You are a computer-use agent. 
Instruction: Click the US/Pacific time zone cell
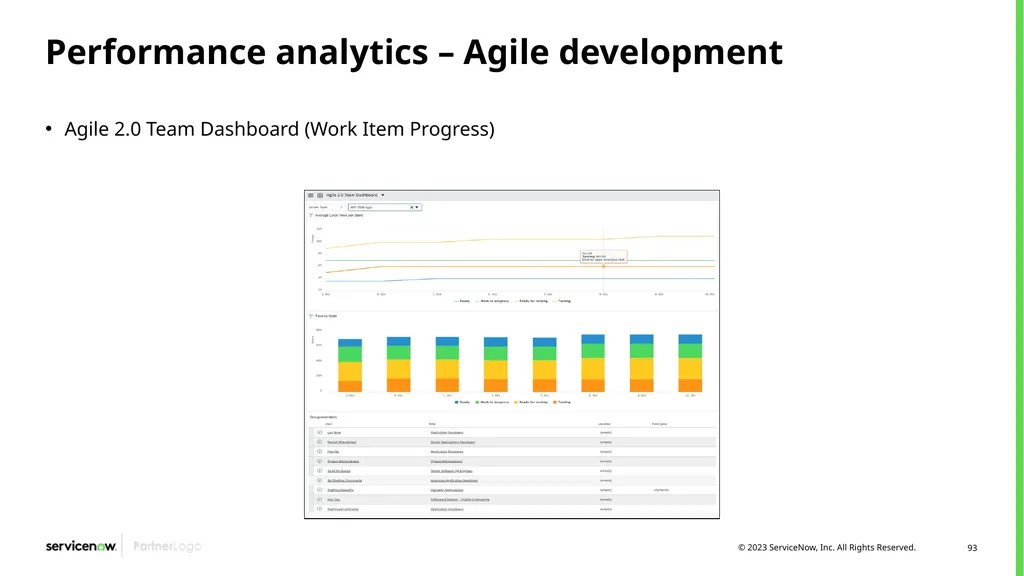661,490
